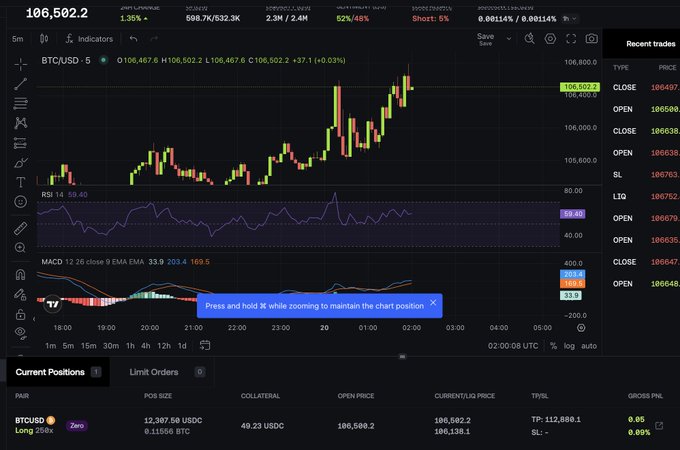Toggle lock all drawing tools
The height and width of the screenshot is (450, 680).
pyautogui.click(x=20, y=314)
